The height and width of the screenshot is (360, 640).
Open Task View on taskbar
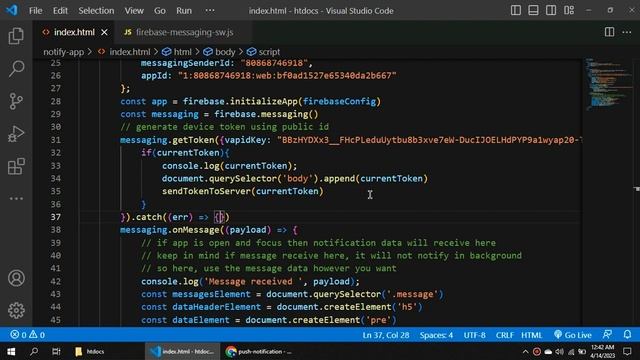point(56,351)
